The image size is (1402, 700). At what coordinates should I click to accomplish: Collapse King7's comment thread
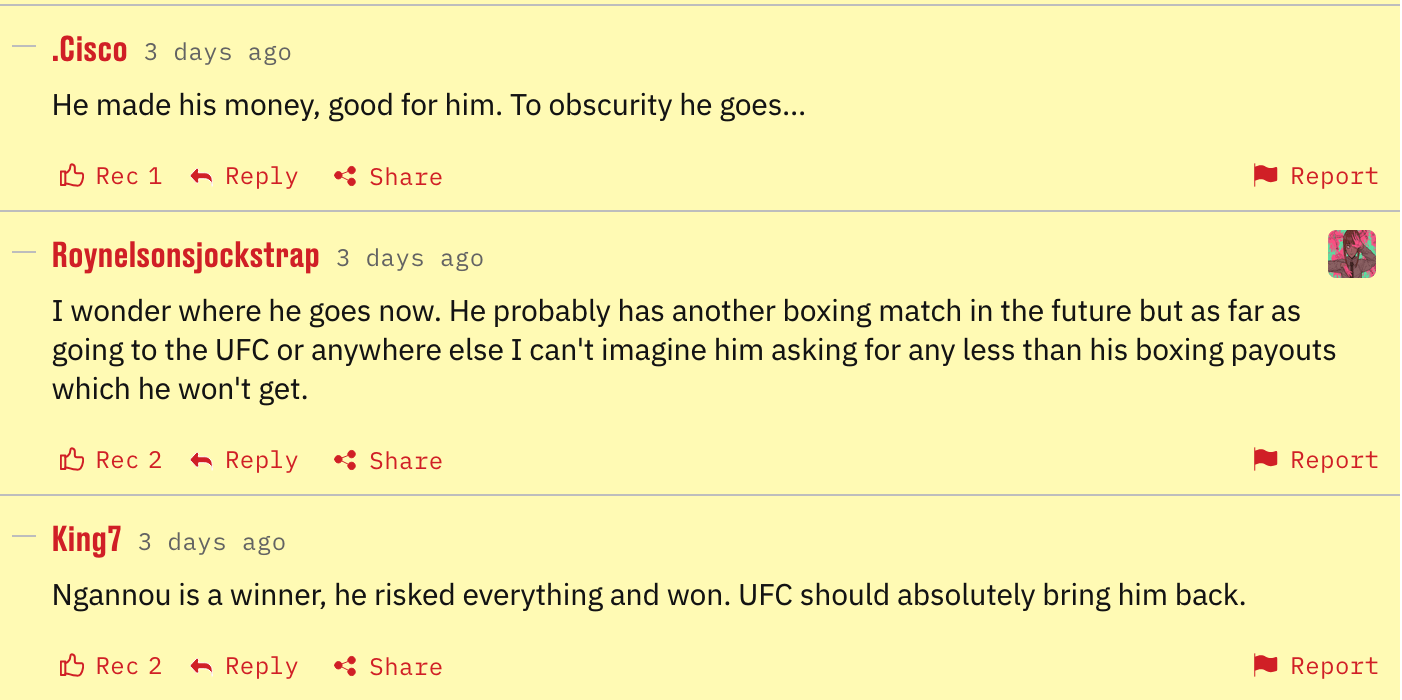pyautogui.click(x=23, y=536)
